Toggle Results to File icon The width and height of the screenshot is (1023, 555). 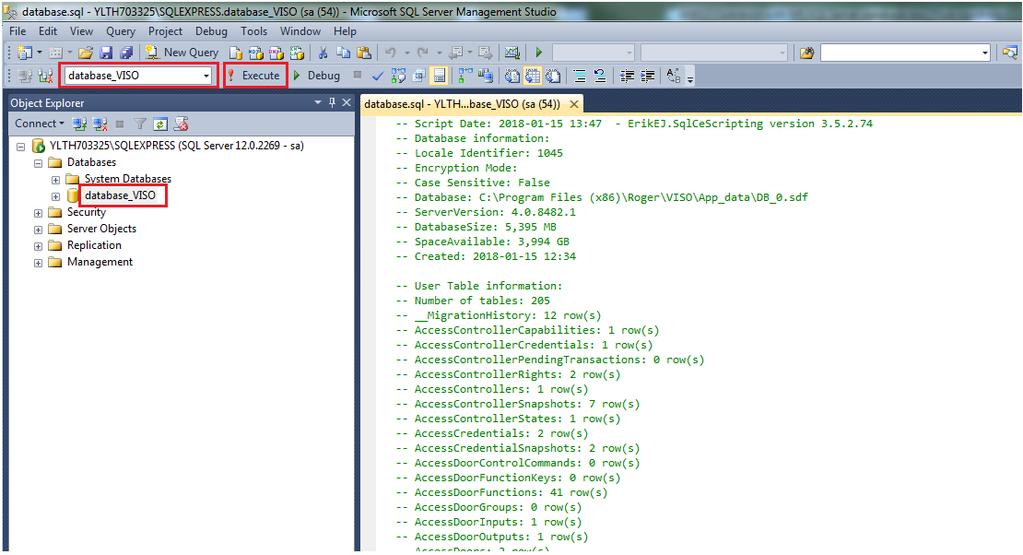tap(553, 76)
